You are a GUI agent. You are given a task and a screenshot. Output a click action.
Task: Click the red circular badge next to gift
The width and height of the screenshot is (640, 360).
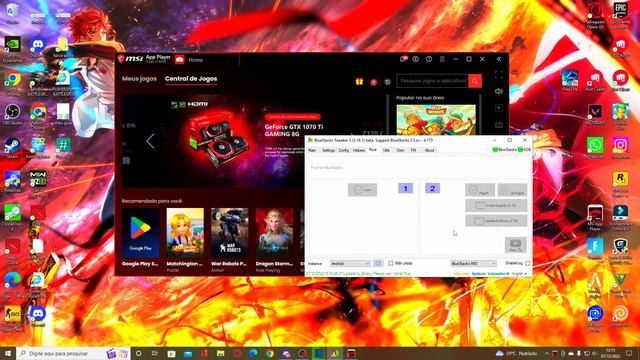pos(373,82)
